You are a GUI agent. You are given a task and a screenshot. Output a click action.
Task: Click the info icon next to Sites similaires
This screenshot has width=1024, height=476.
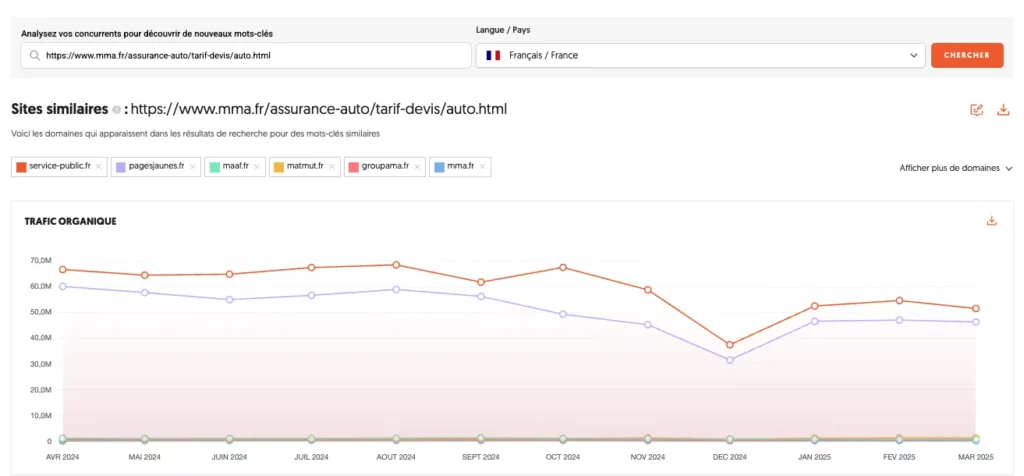click(x=116, y=110)
